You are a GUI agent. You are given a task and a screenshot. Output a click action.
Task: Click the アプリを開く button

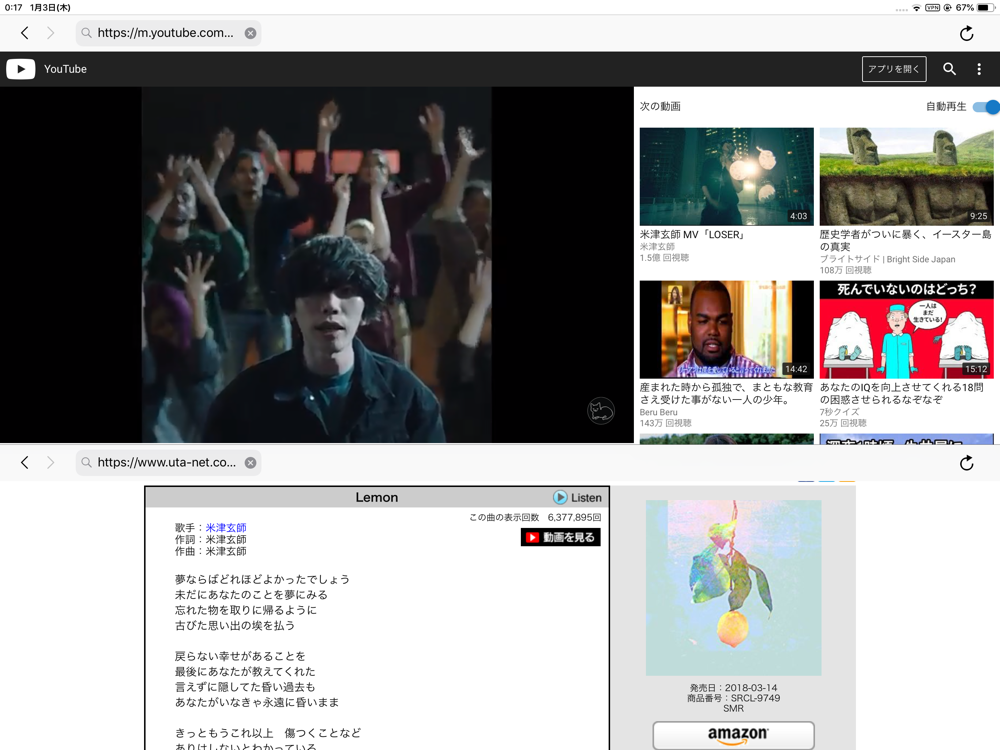(893, 69)
